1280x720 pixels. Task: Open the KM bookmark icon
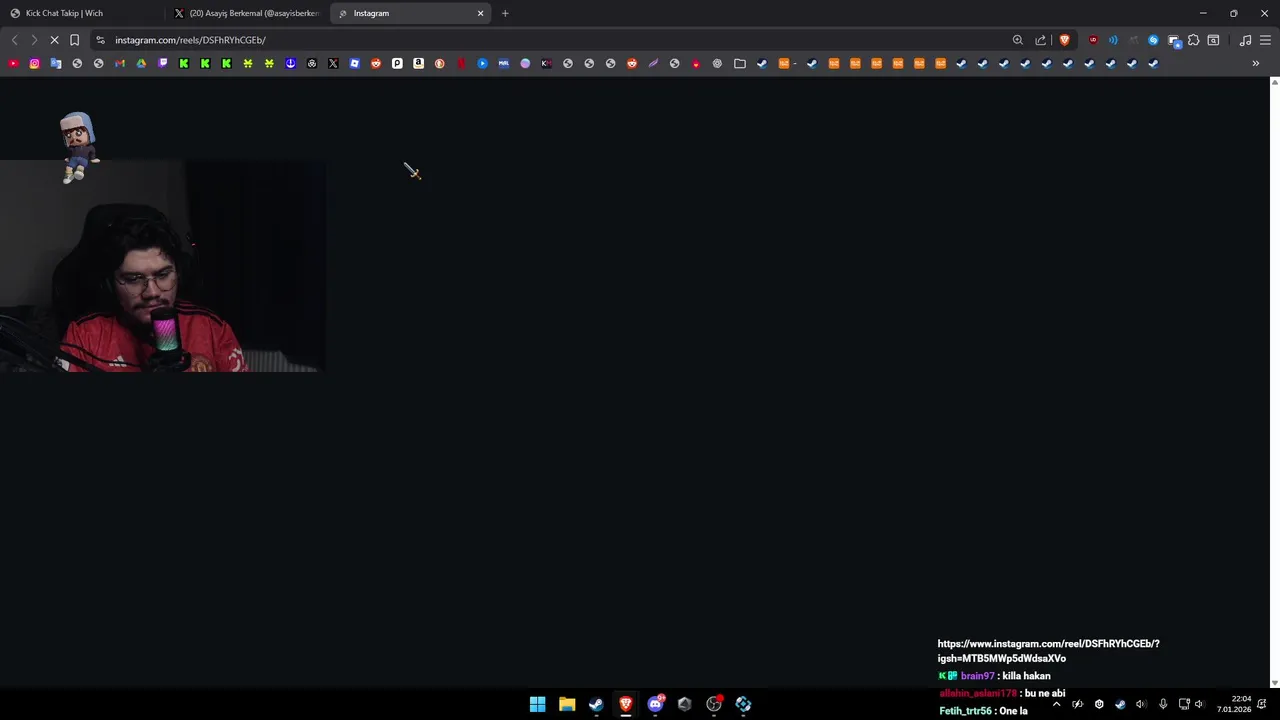tap(546, 63)
